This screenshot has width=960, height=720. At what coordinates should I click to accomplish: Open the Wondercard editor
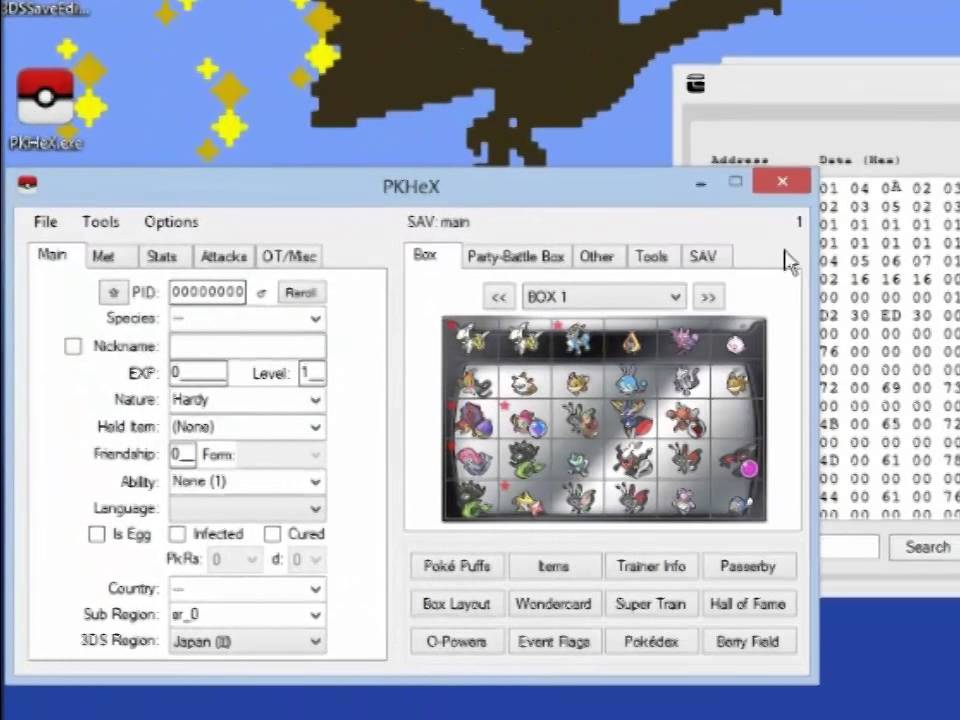tap(553, 604)
